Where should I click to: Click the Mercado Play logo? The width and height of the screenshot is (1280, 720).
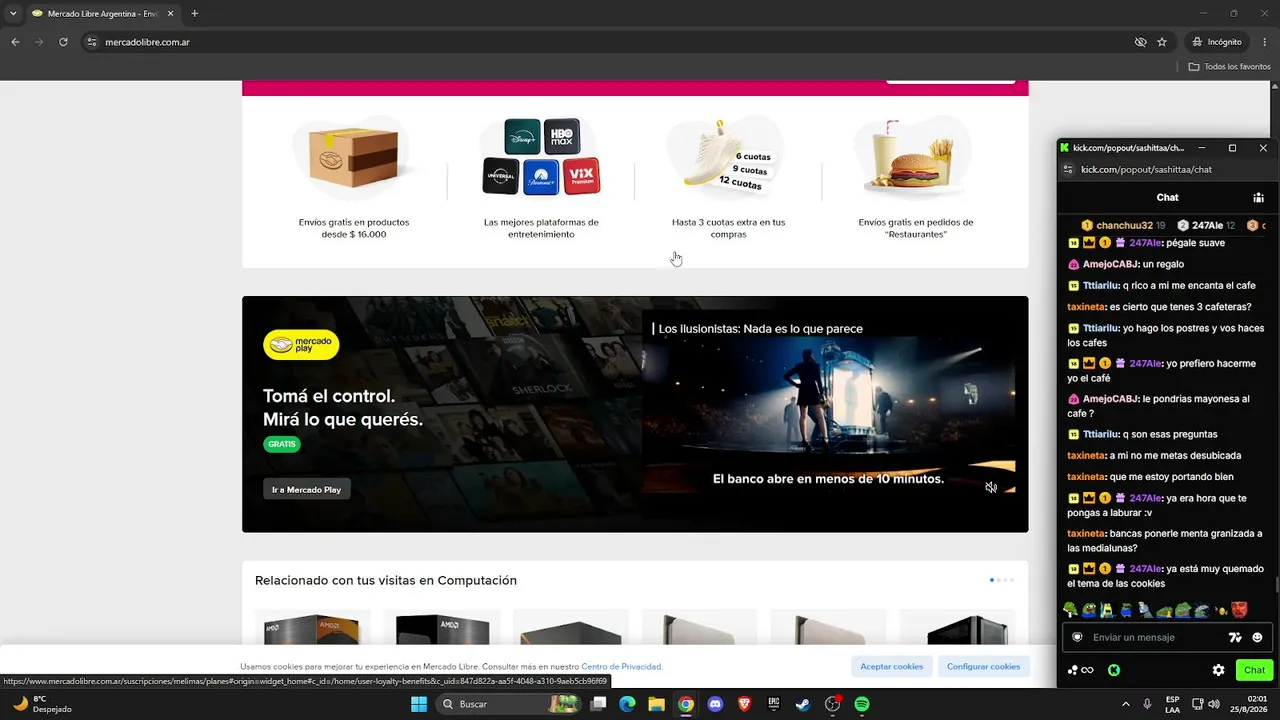[301, 345]
